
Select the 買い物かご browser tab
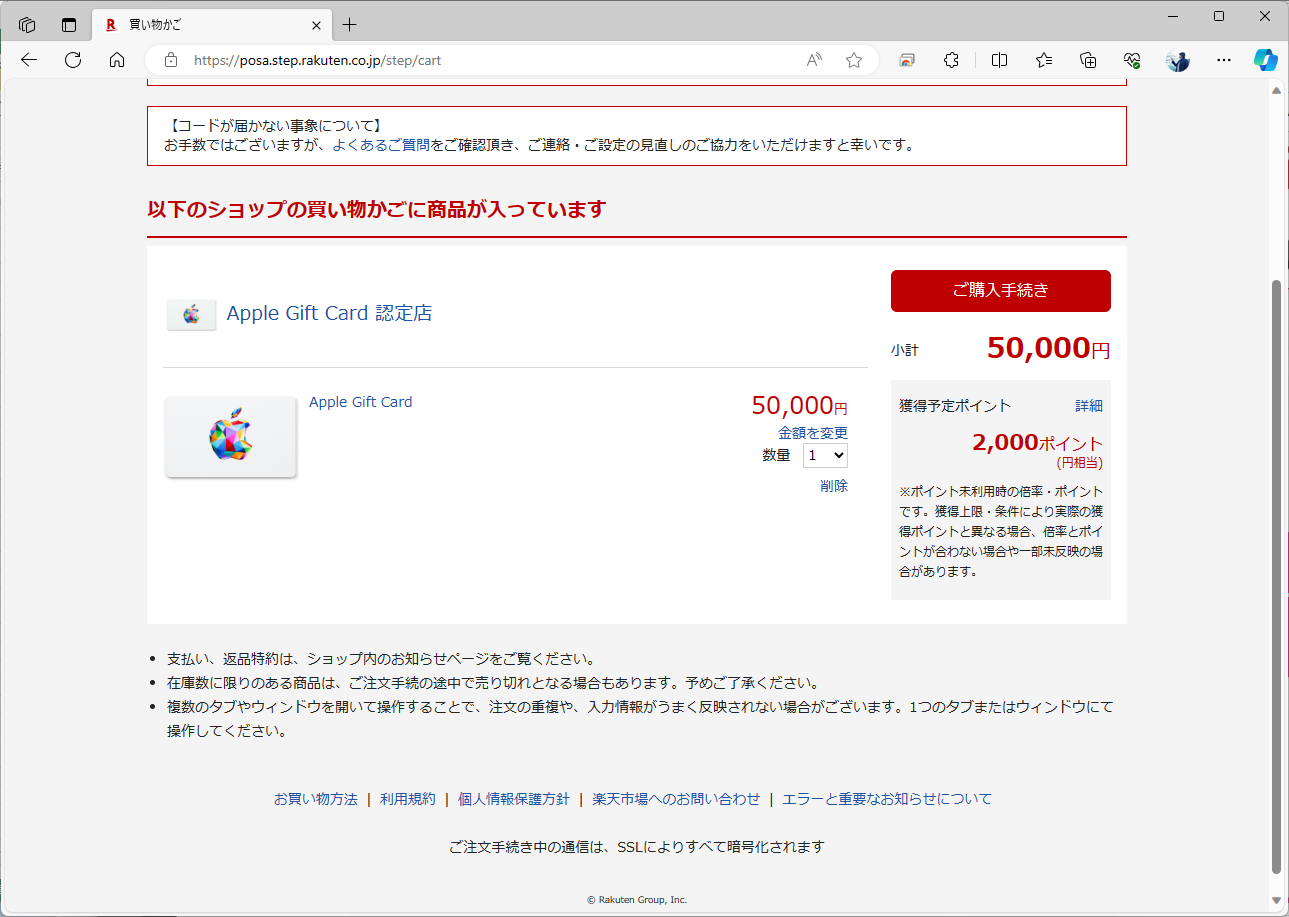click(212, 24)
